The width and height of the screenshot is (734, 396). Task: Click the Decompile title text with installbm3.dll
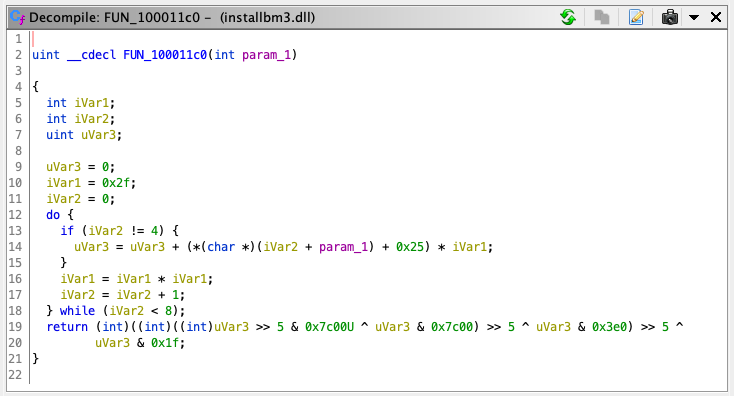point(172,18)
